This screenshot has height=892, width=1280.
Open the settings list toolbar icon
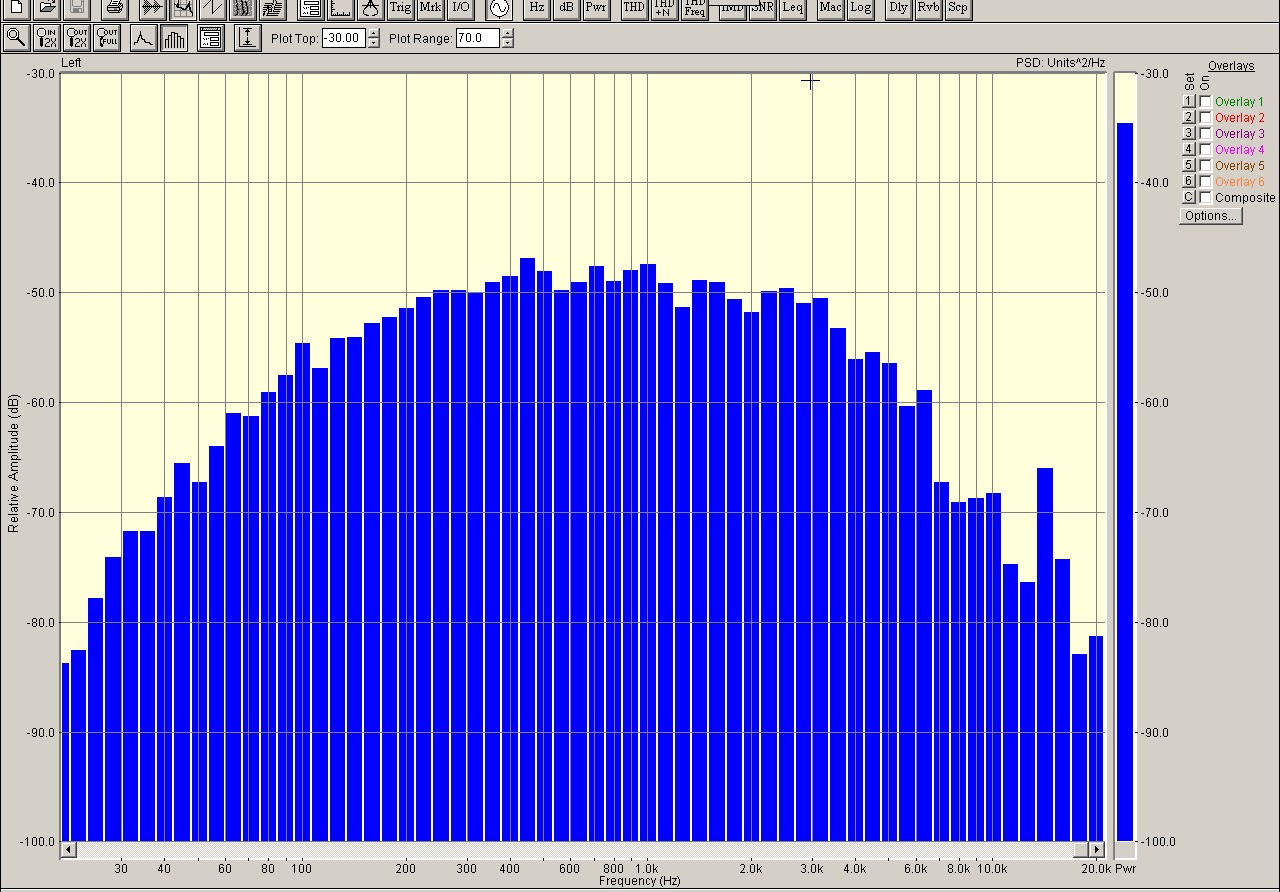310,8
